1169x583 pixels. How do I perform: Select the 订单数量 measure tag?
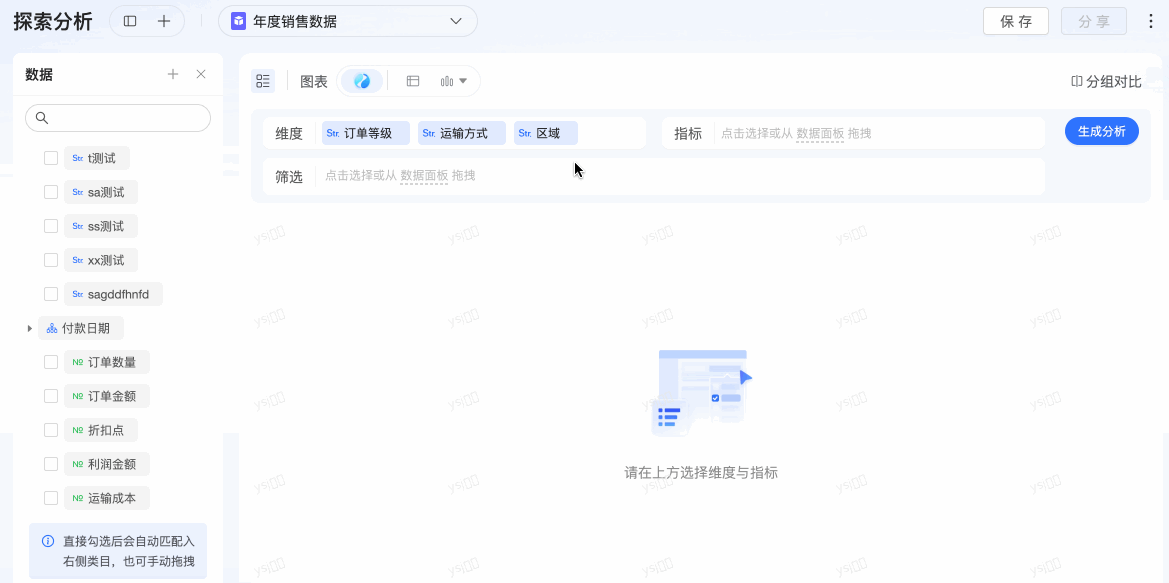coord(107,362)
